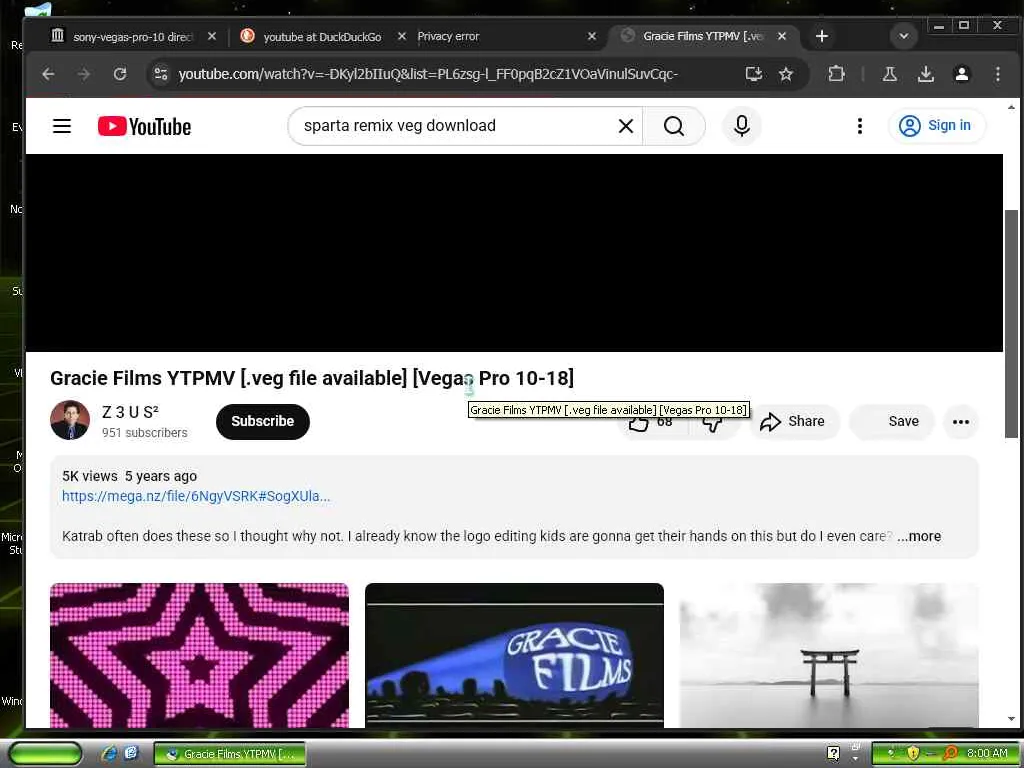The height and width of the screenshot is (768, 1024).
Task: Start voice search with the microphone icon
Action: 742,126
